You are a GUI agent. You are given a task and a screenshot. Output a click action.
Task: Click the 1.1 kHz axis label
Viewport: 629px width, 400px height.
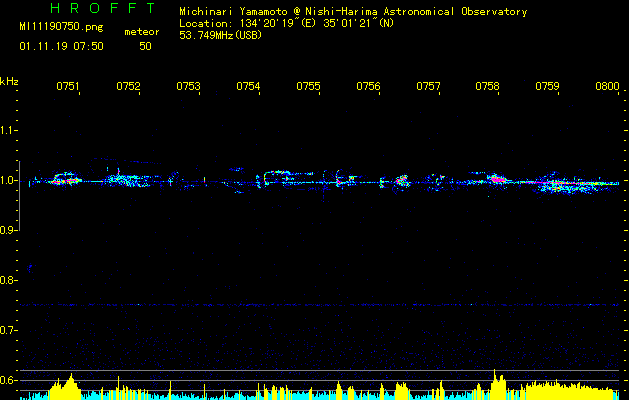tap(7, 130)
